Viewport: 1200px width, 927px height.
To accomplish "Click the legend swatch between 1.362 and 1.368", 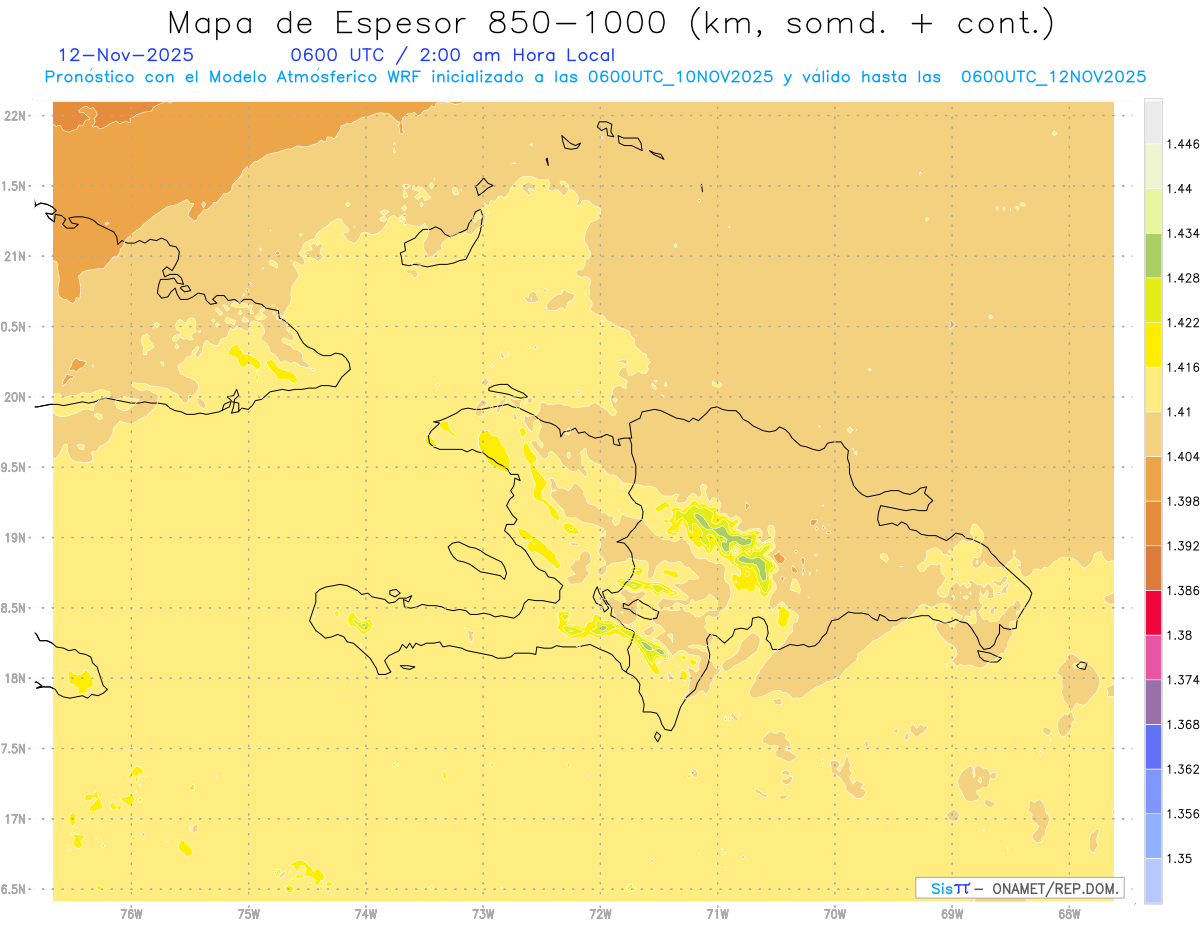I will click(1153, 746).
